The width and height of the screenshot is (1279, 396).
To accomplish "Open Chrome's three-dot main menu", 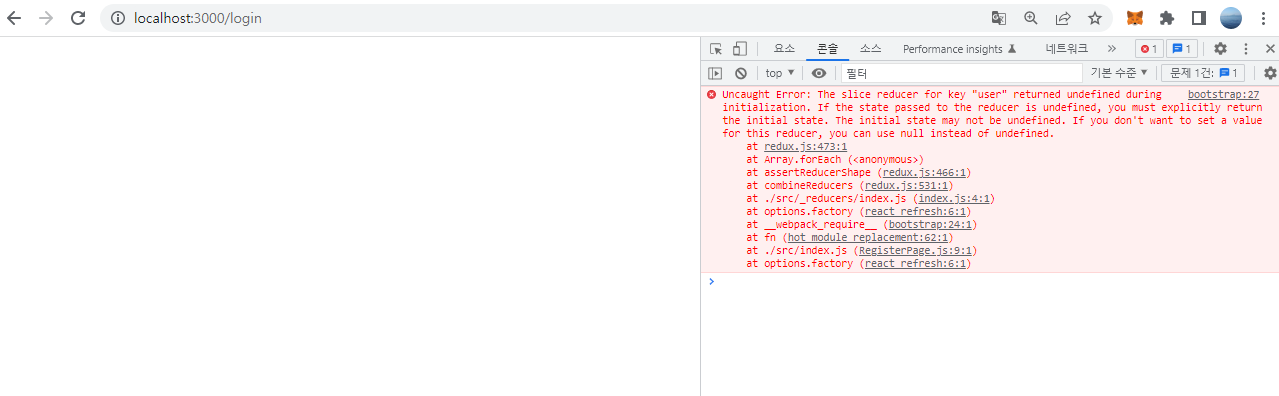I will [x=1263, y=18].
